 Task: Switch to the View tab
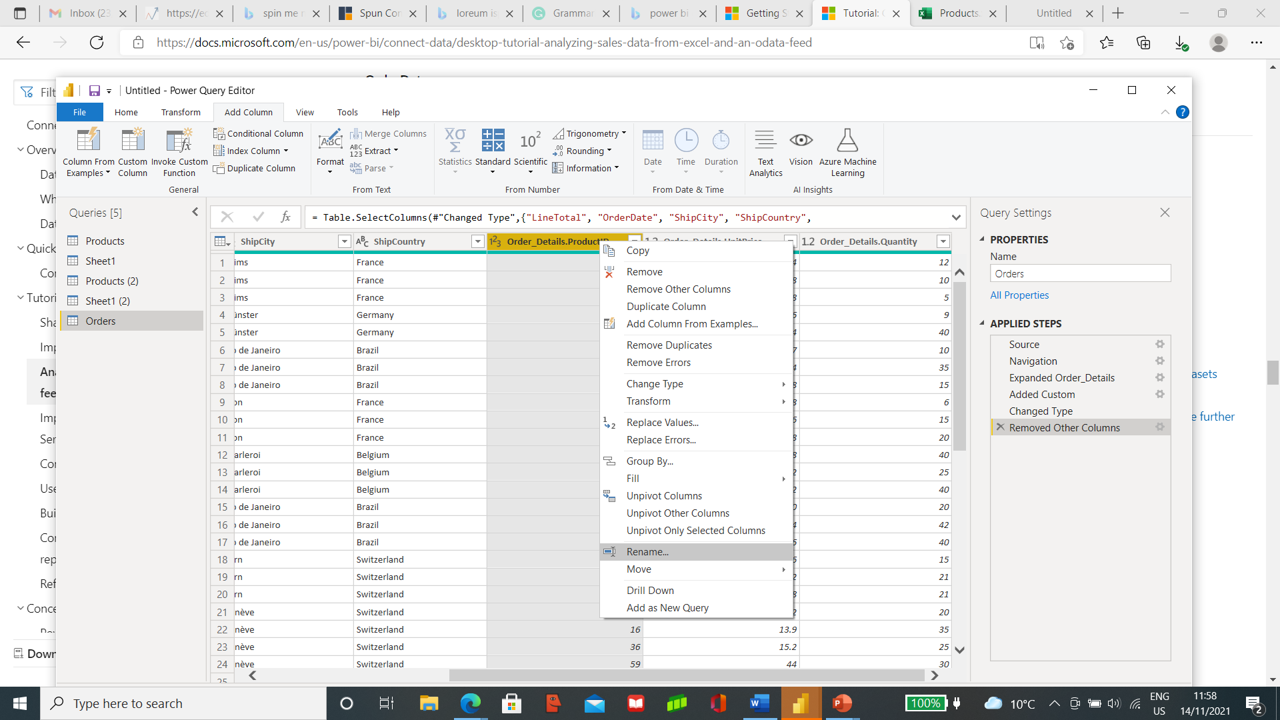coord(305,112)
